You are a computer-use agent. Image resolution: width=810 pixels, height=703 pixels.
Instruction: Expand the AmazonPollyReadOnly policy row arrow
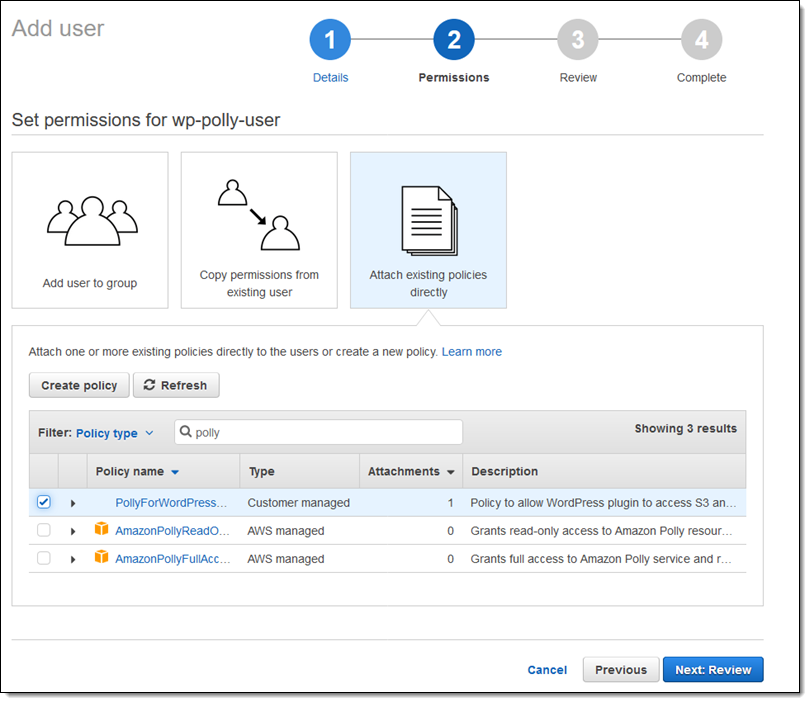pyautogui.click(x=73, y=531)
